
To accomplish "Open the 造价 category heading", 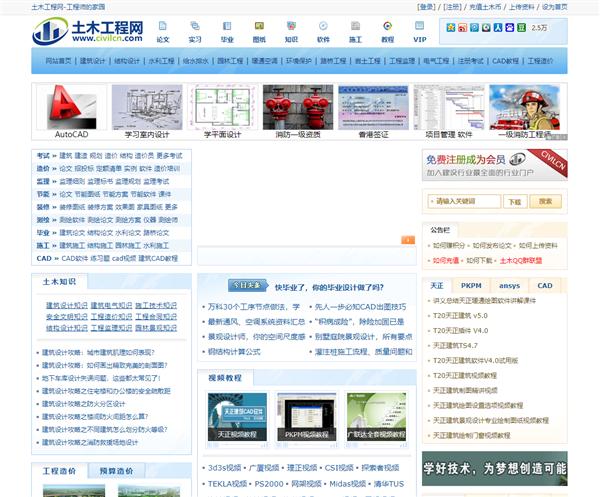I will coord(43,168).
